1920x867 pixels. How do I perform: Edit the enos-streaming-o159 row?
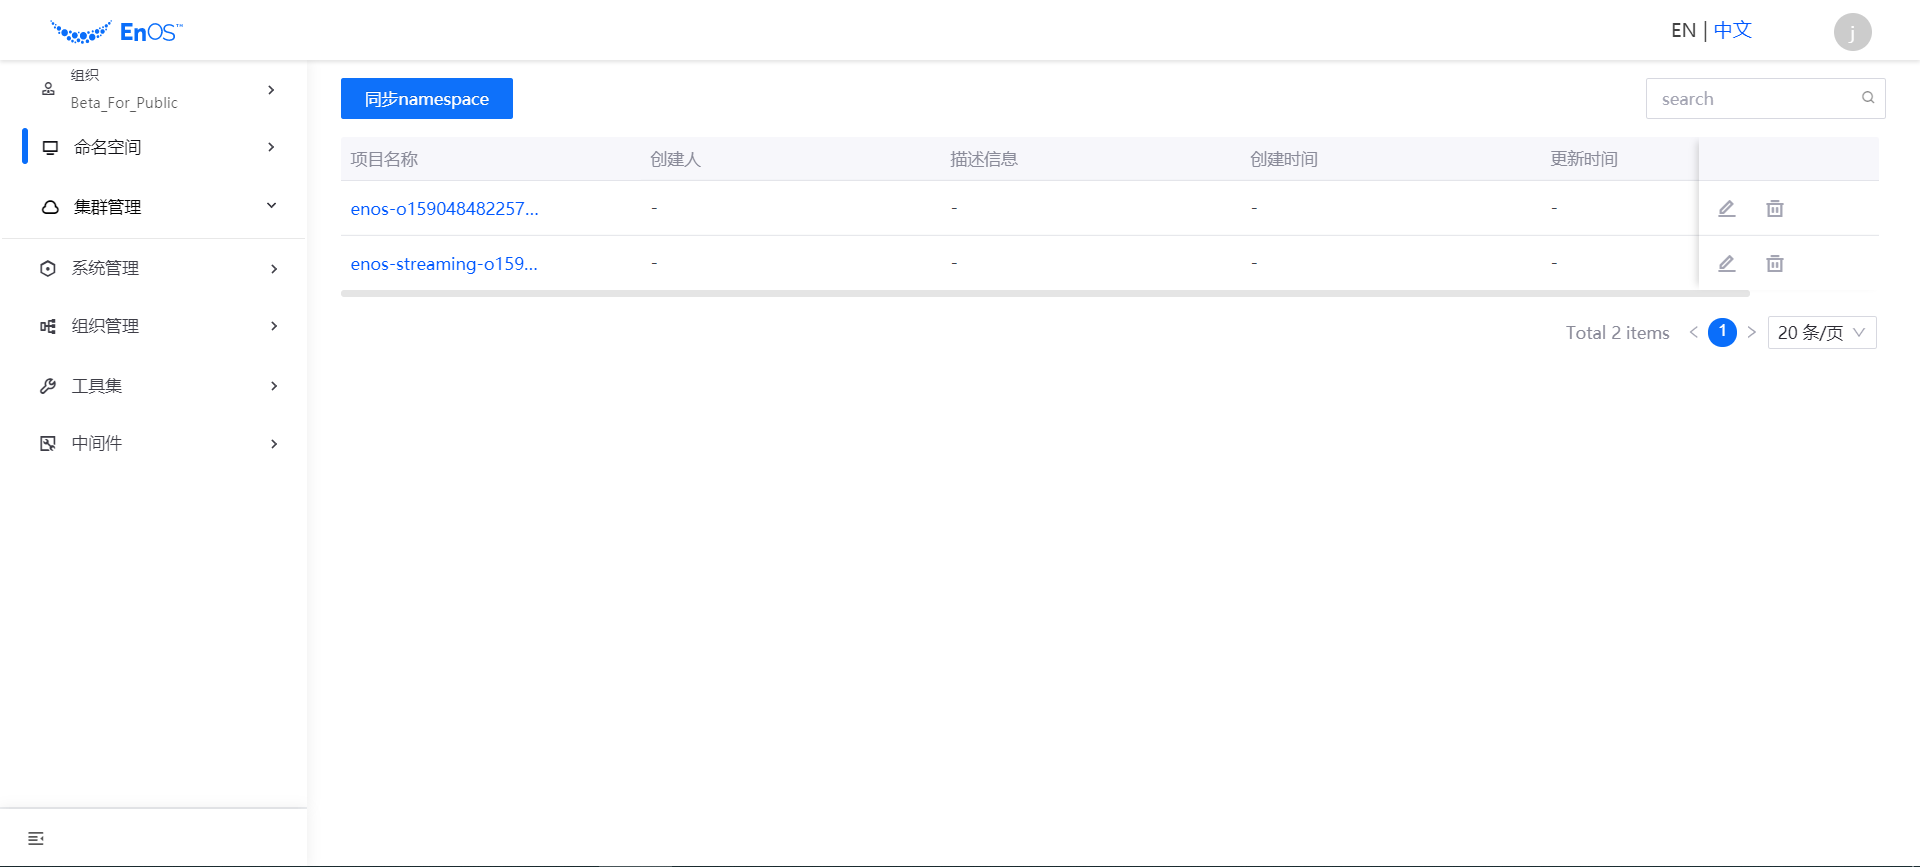click(1727, 263)
